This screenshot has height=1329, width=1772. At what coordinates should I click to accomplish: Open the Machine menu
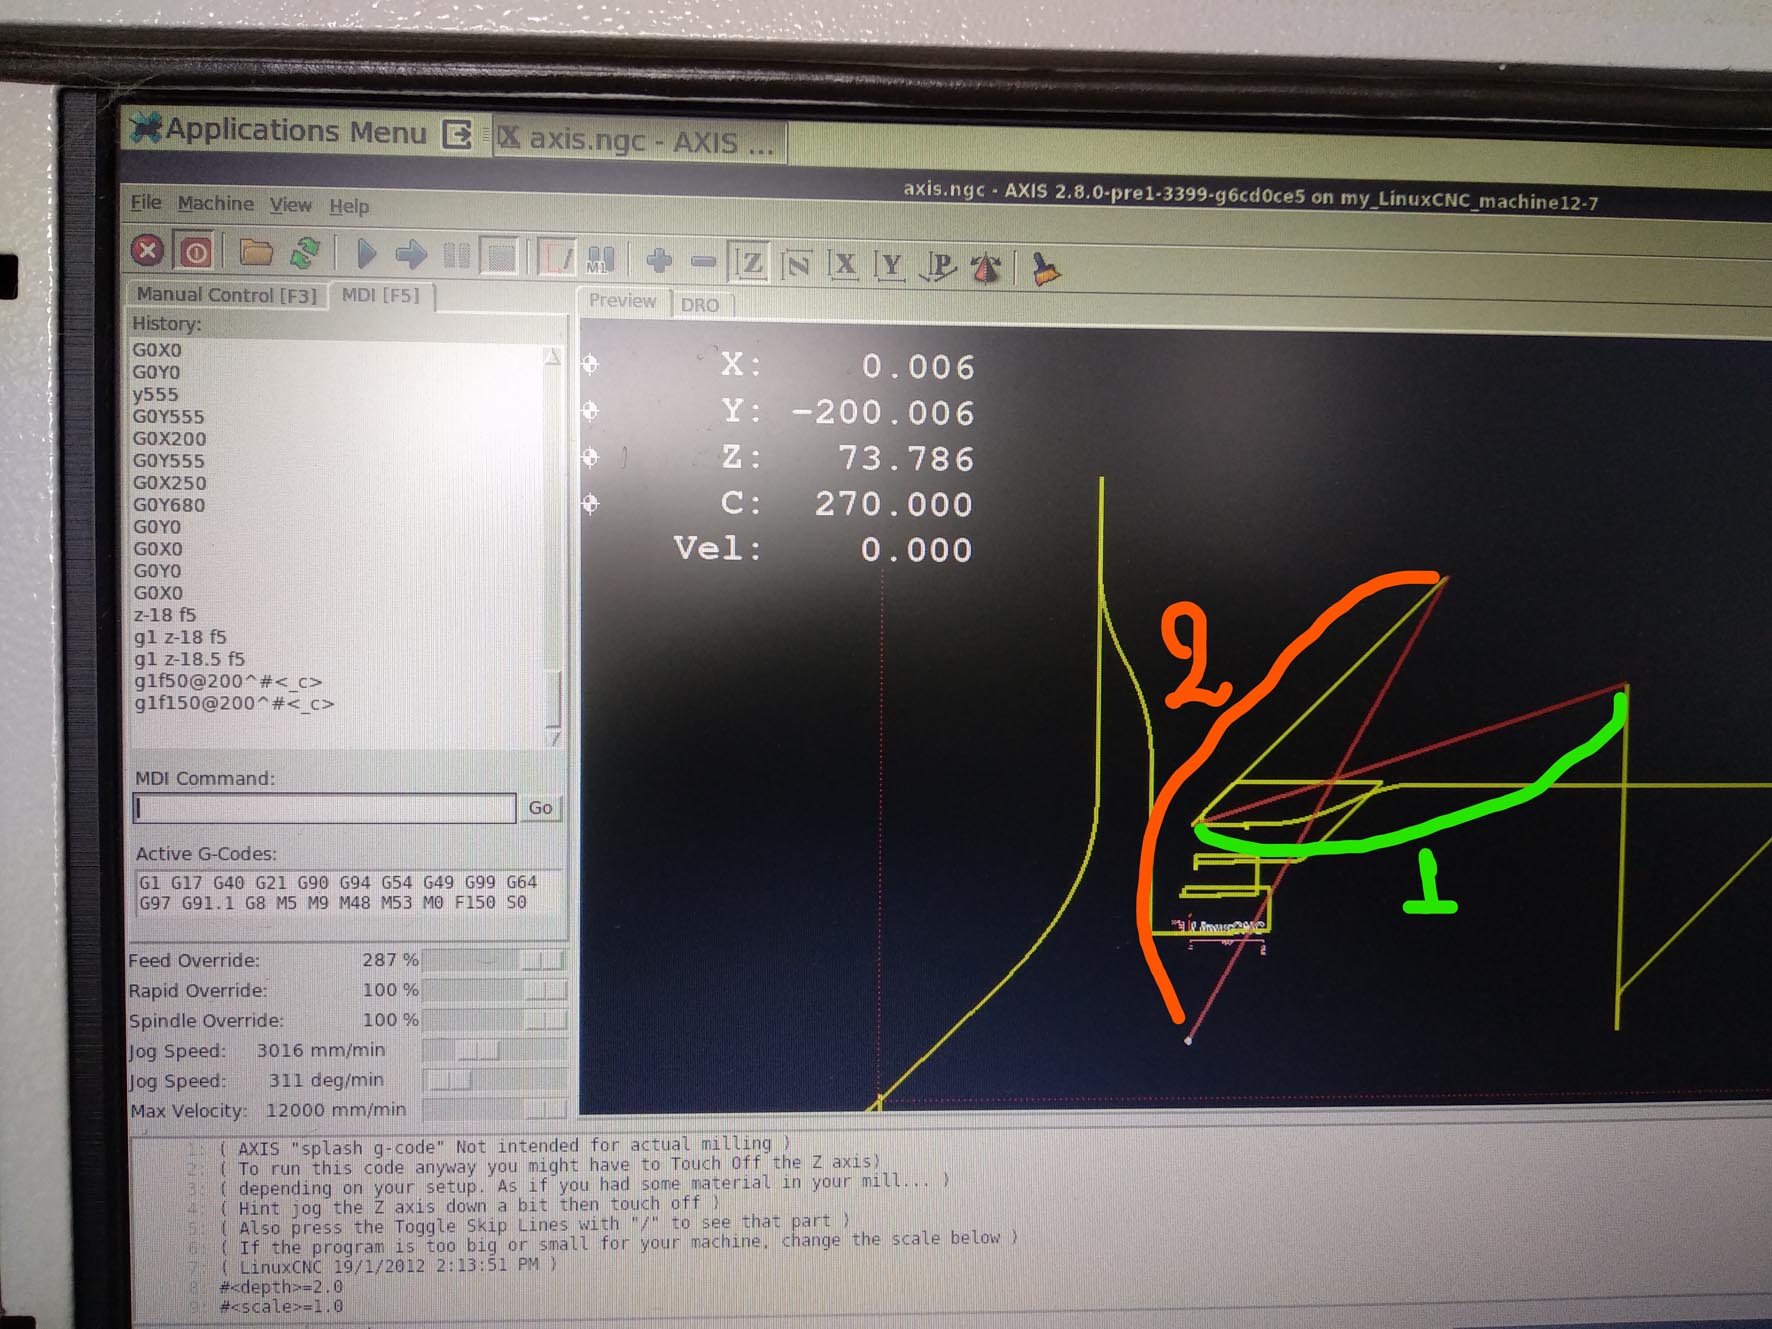click(x=215, y=204)
